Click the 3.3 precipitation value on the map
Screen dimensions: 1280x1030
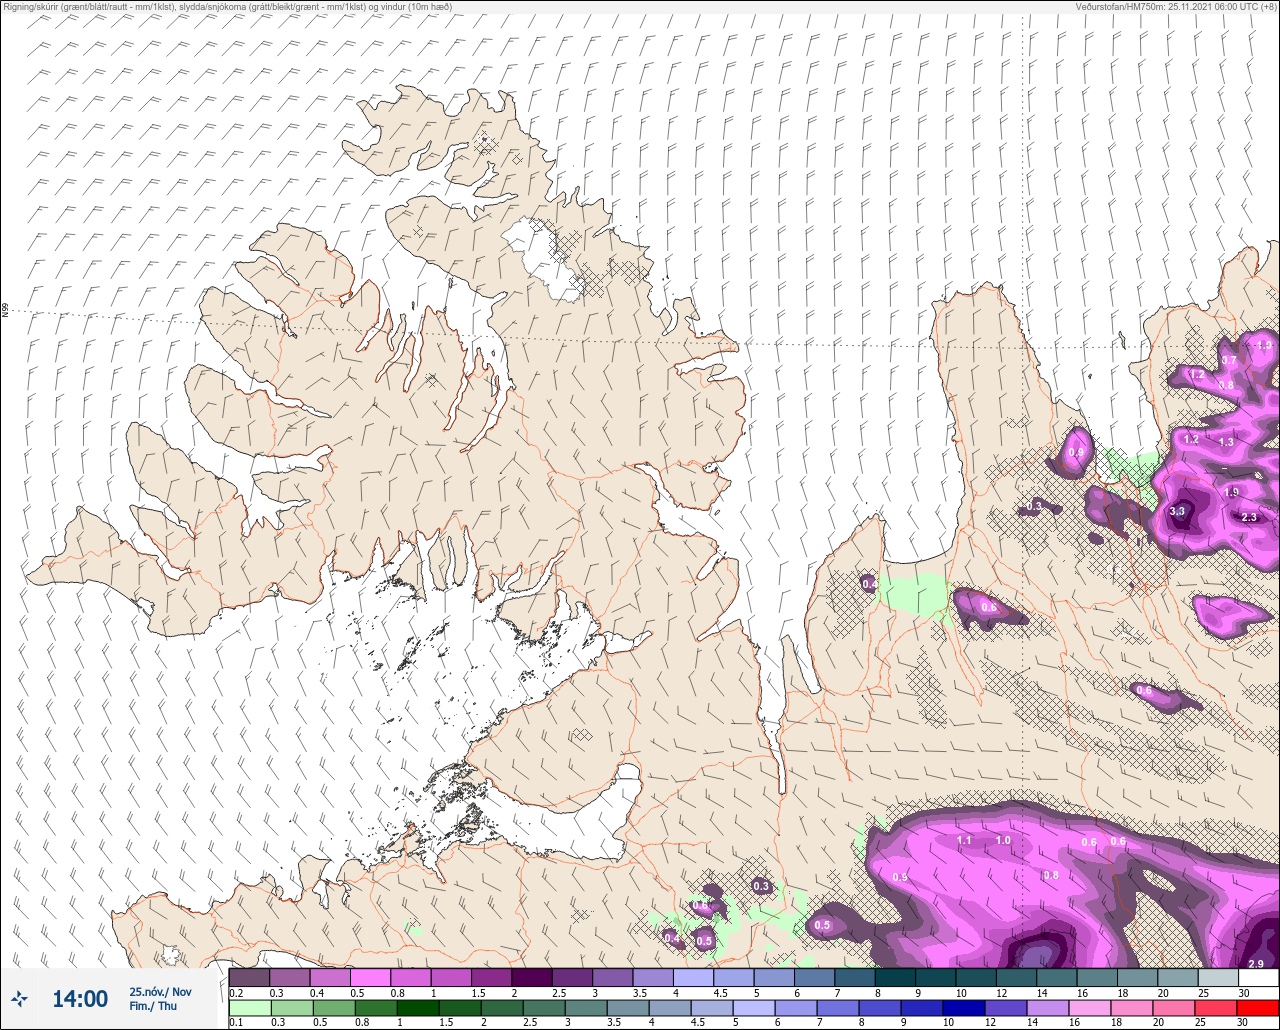pos(1177,511)
